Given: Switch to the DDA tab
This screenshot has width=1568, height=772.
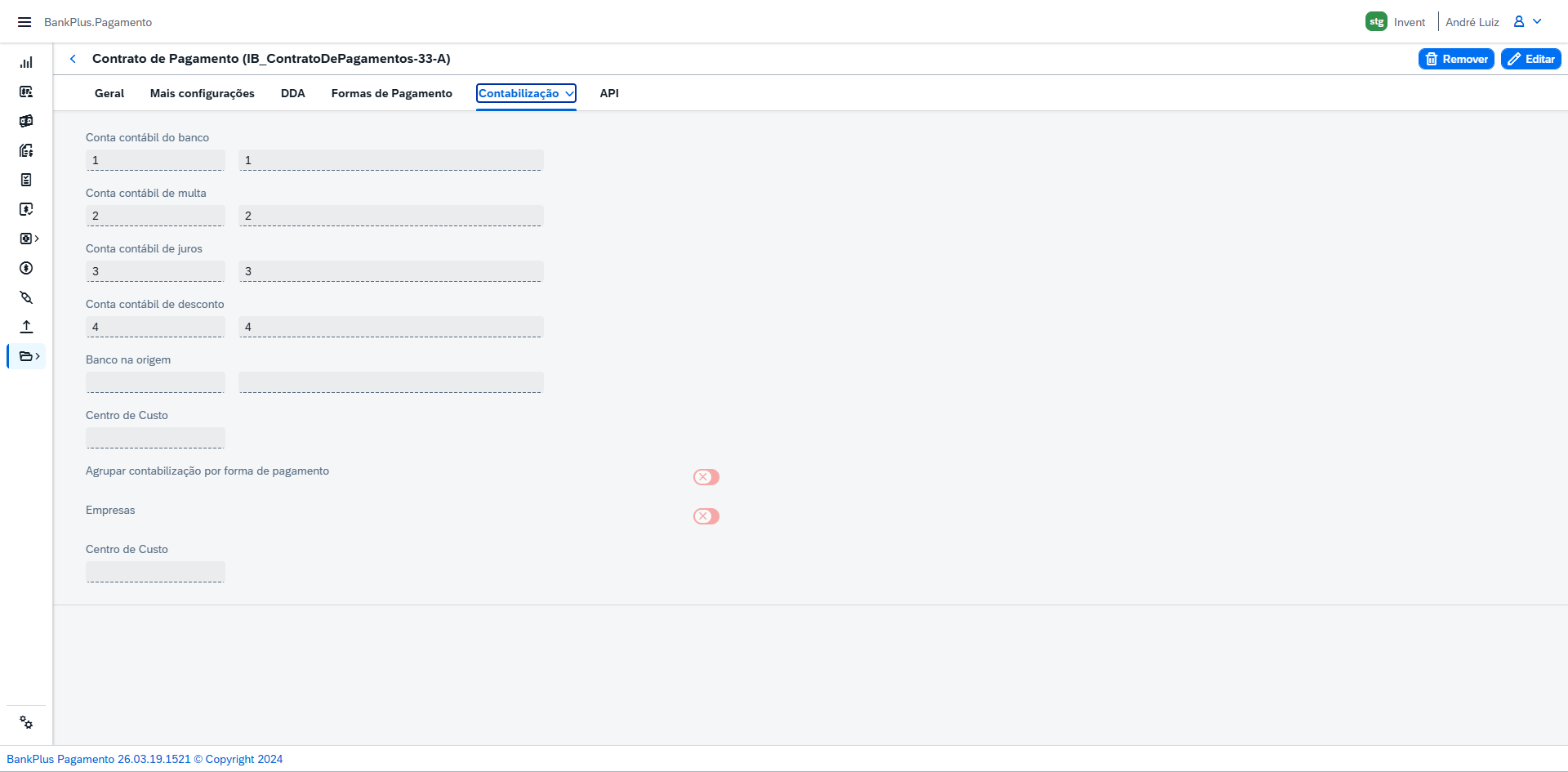Looking at the screenshot, I should tap(293, 93).
